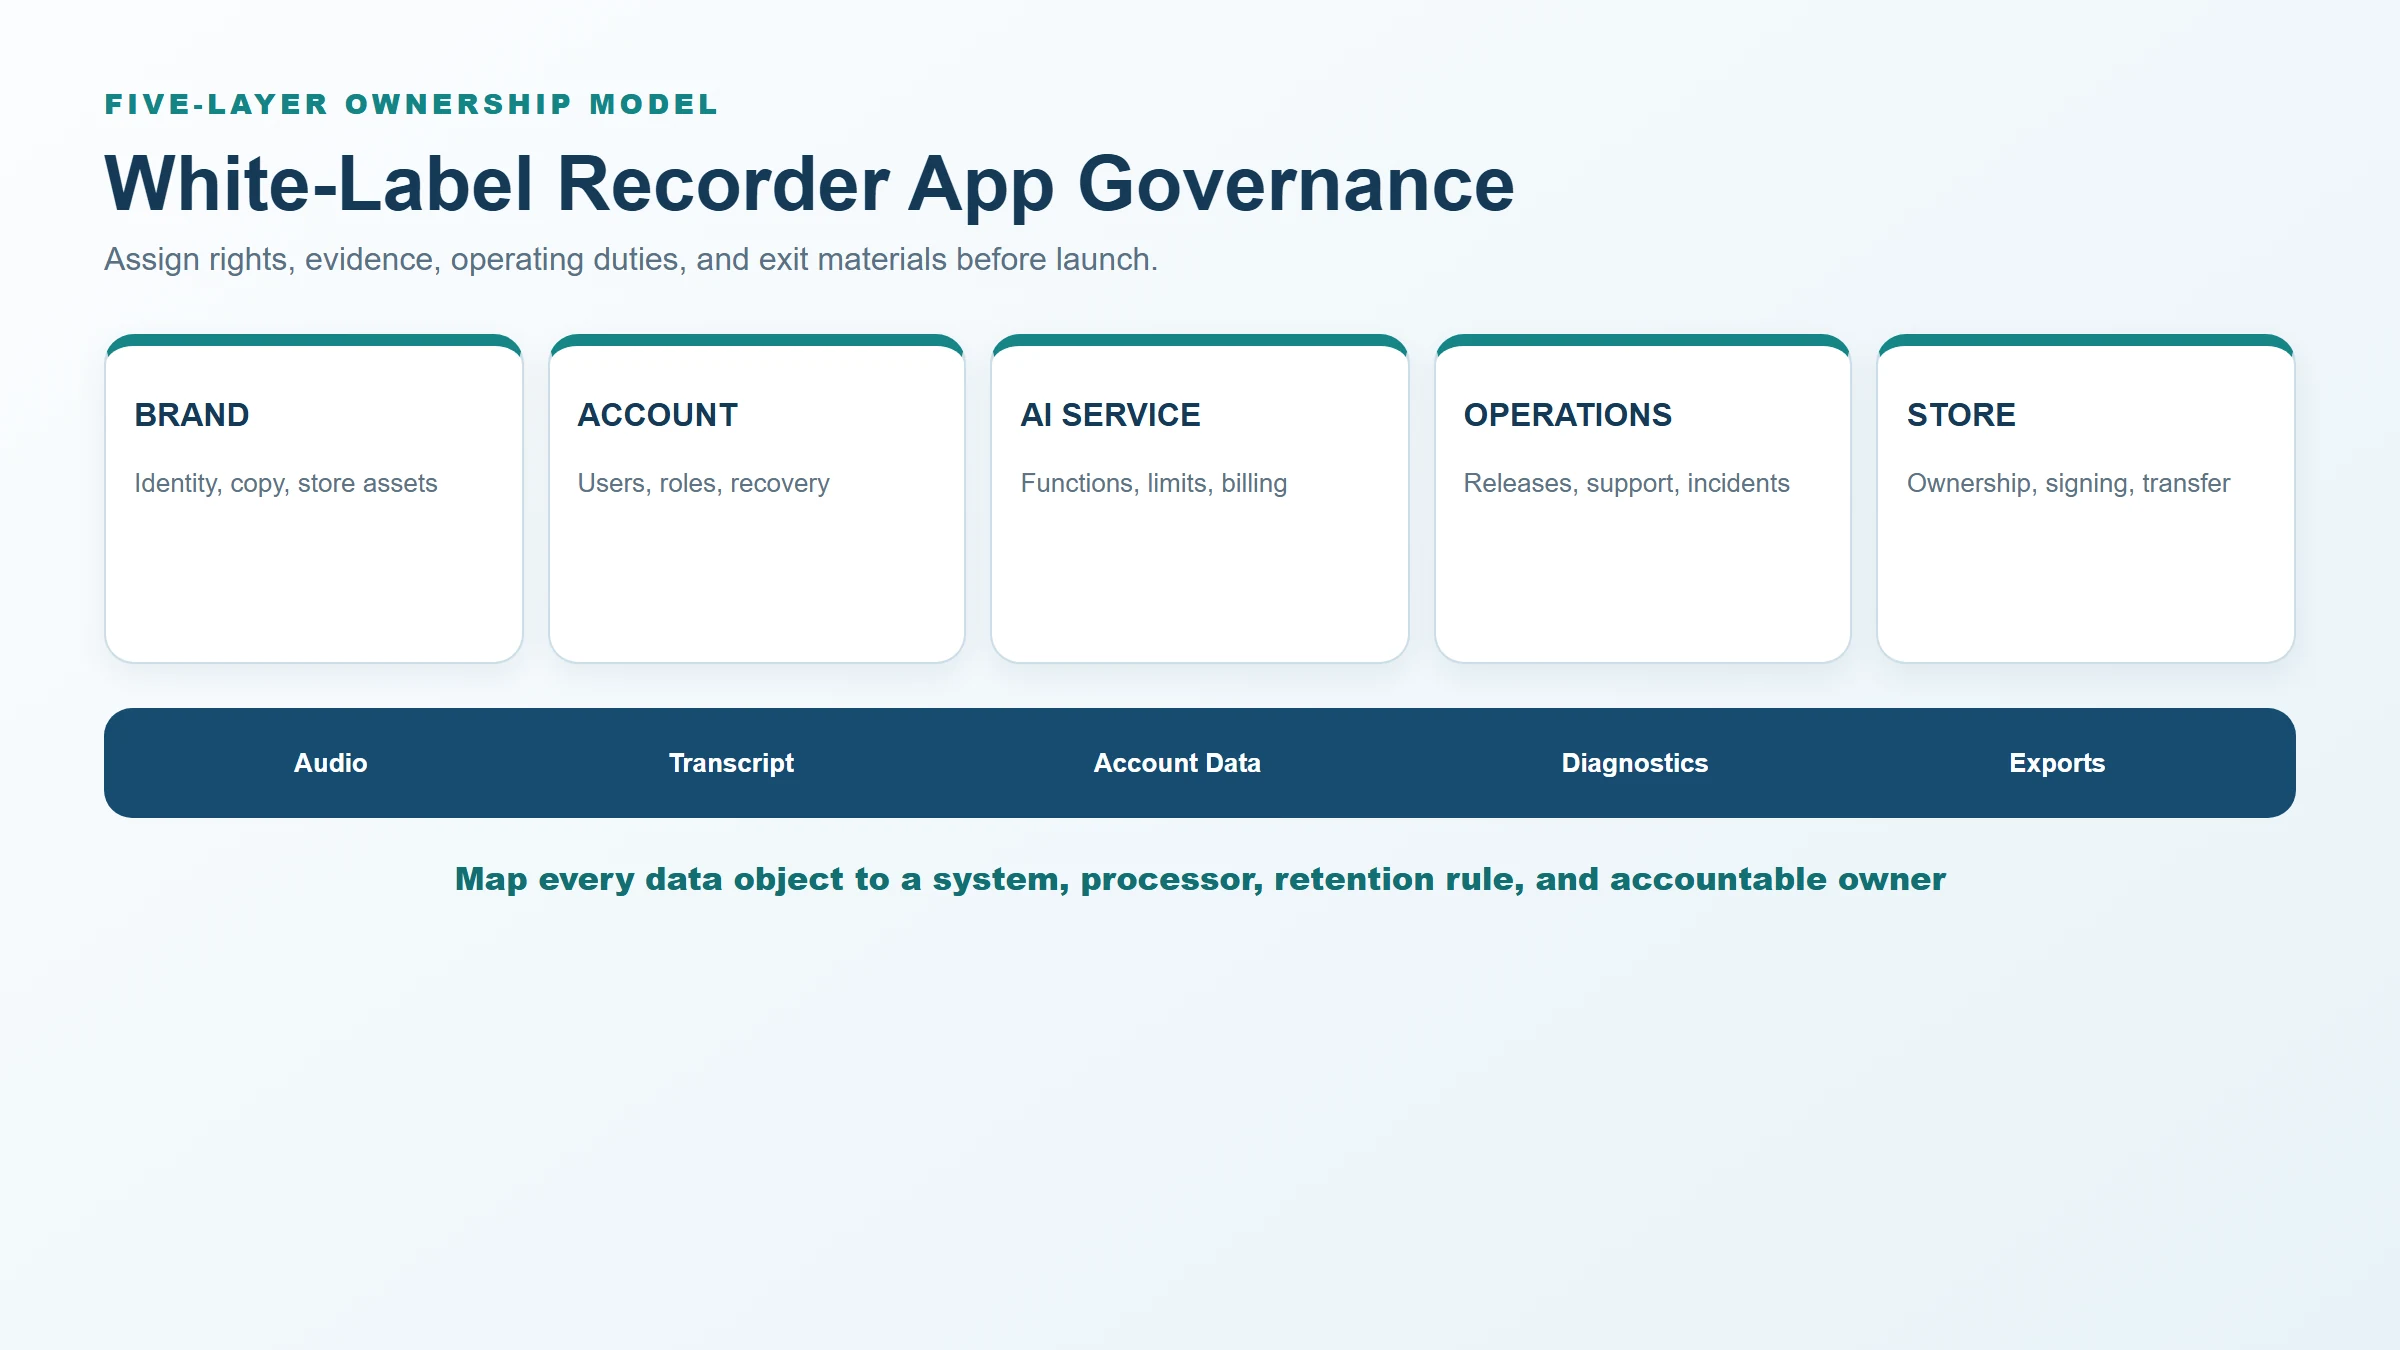Click the 'Assign rights, evidence, operating duties' subtitle
2400x1350 pixels.
(631, 259)
